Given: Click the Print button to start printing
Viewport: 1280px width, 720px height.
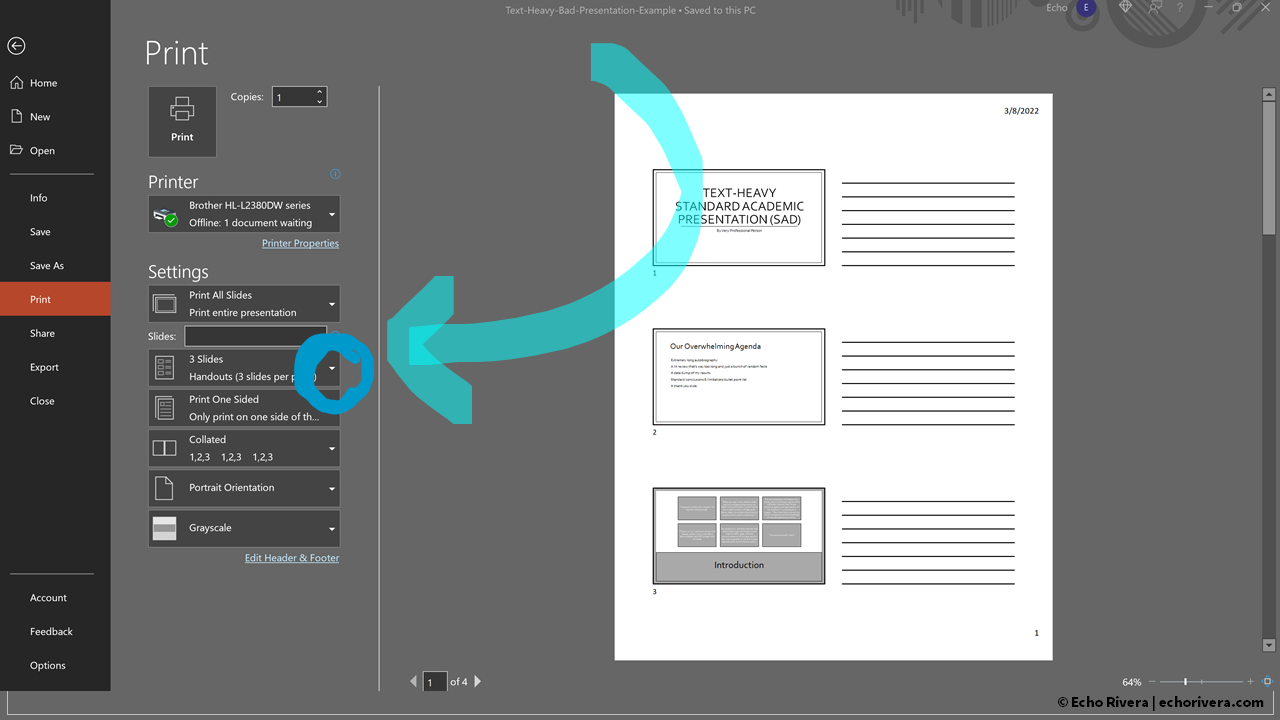Looking at the screenshot, I should tap(182, 121).
